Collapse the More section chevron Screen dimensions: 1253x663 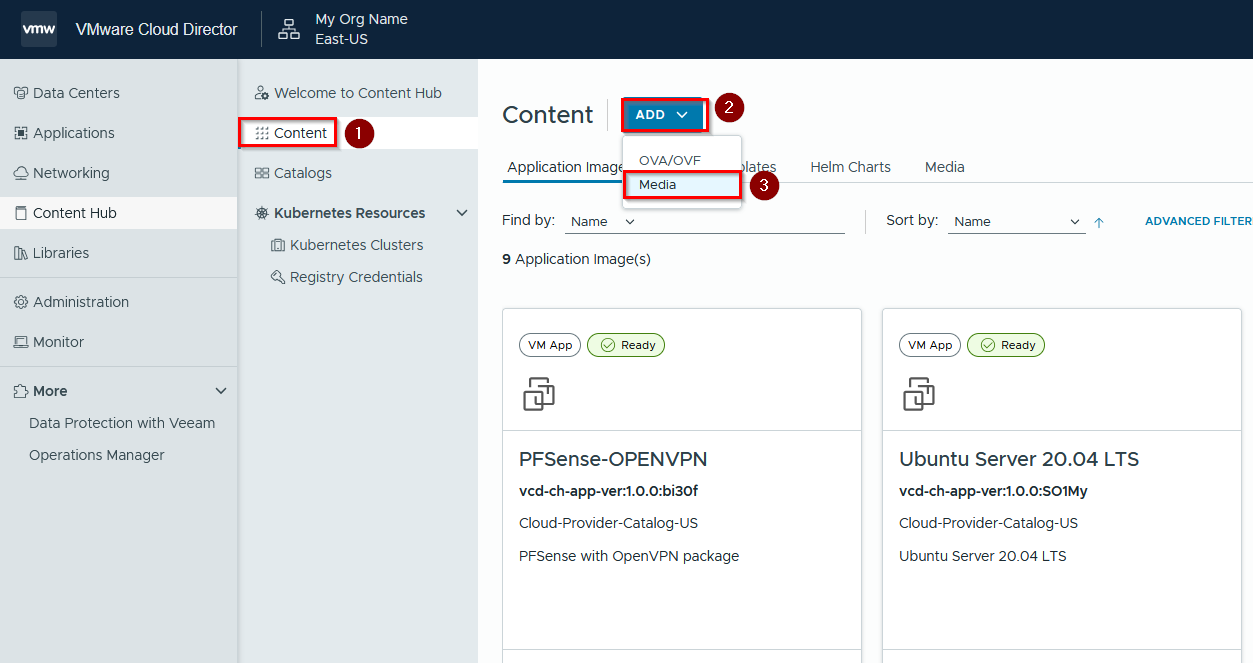point(221,391)
